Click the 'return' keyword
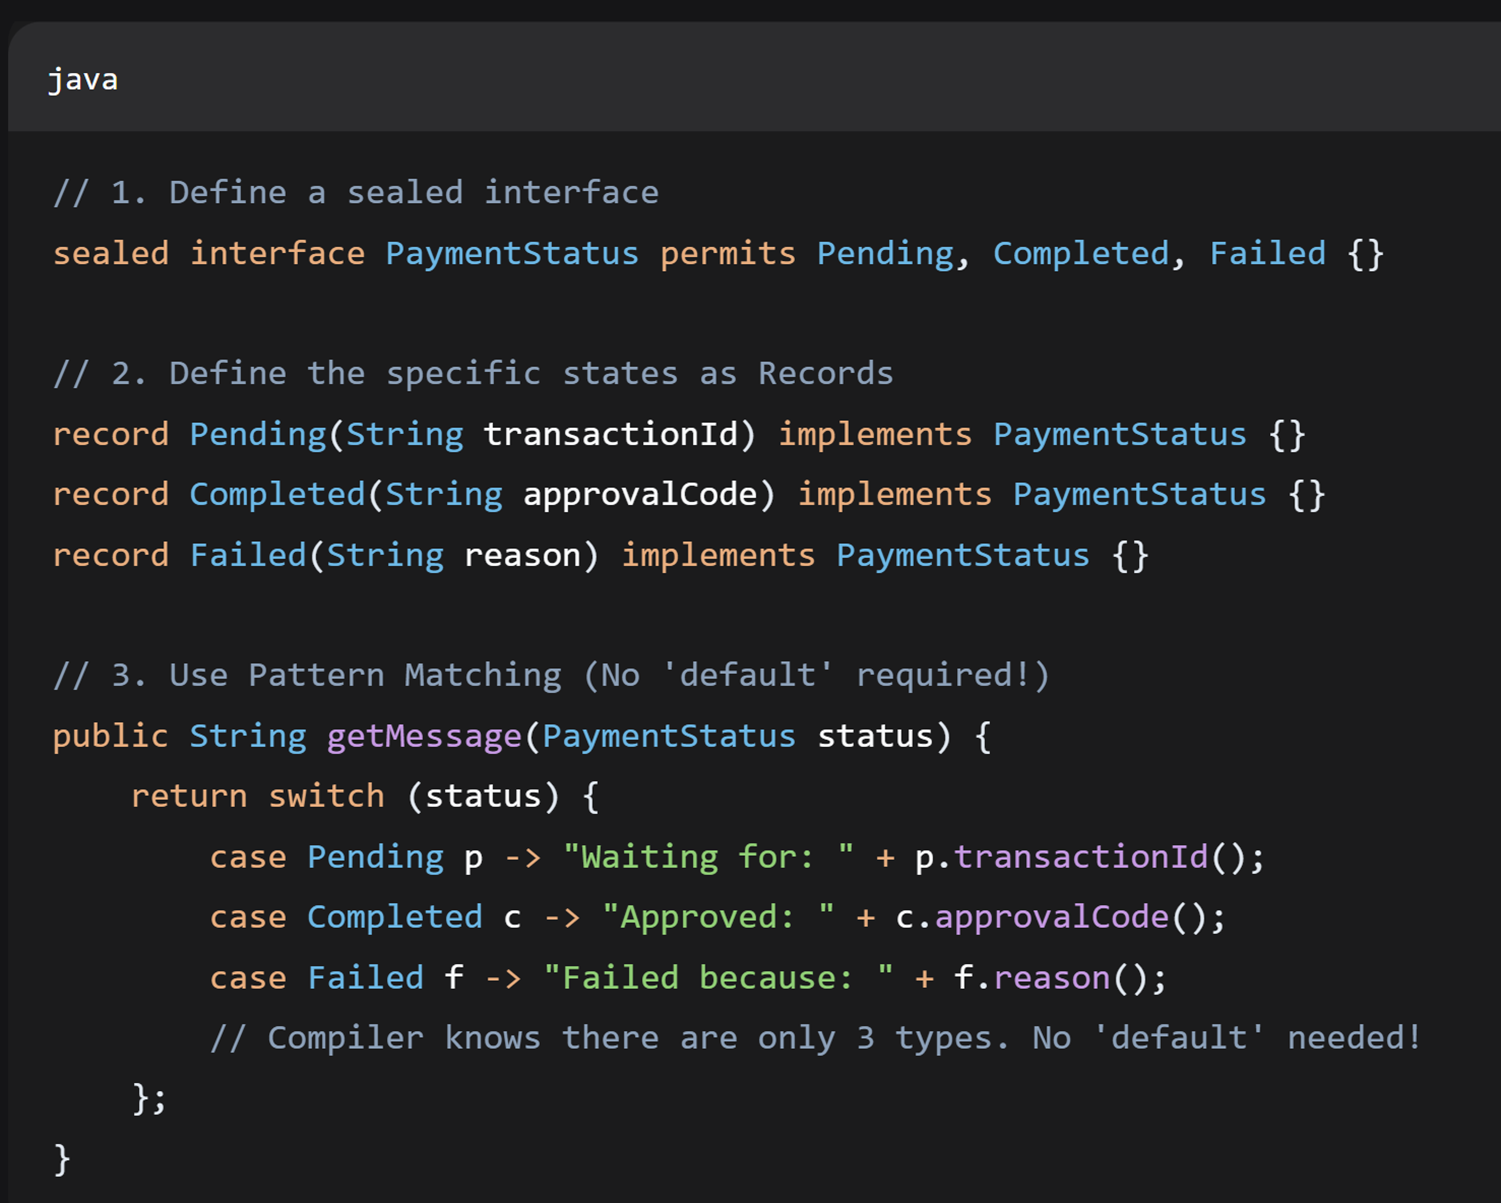This screenshot has width=1501, height=1203. pyautogui.click(x=189, y=796)
